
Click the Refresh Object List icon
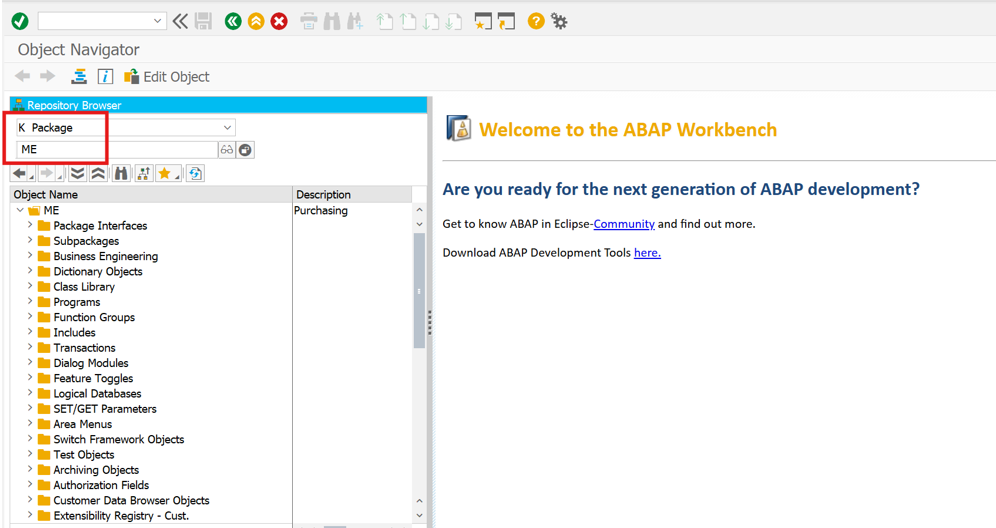click(196, 173)
